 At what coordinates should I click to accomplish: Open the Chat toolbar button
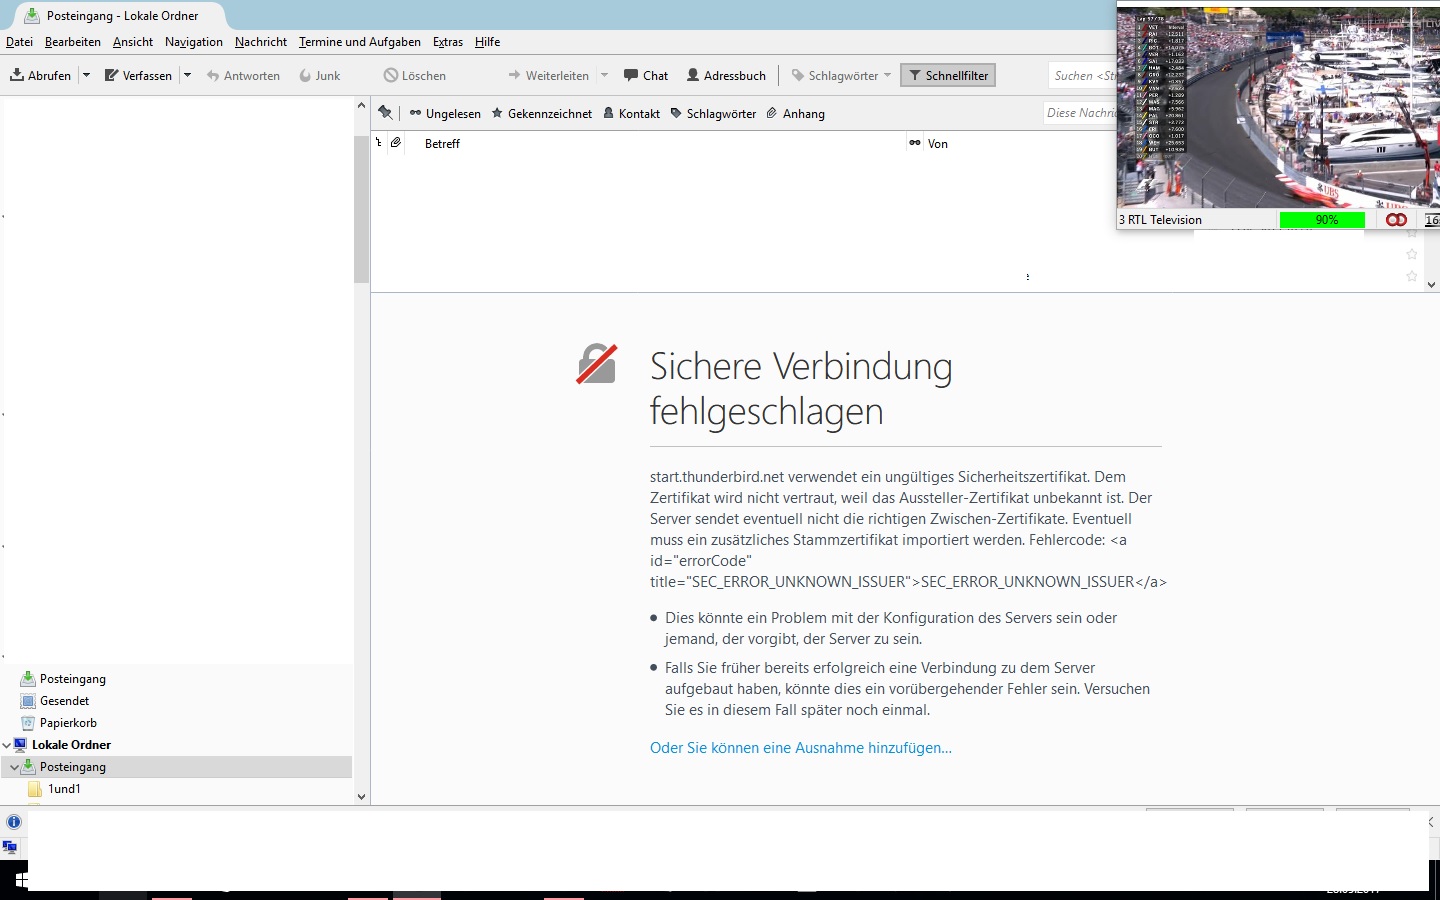pos(645,75)
